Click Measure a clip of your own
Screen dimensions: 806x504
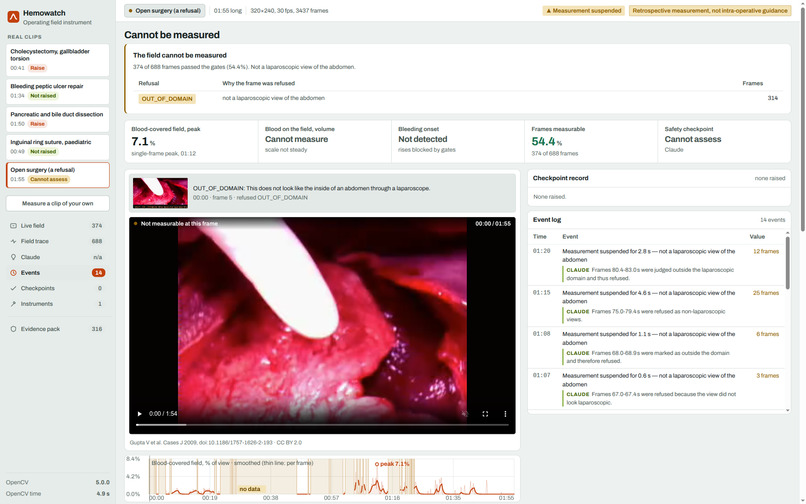tap(58, 203)
